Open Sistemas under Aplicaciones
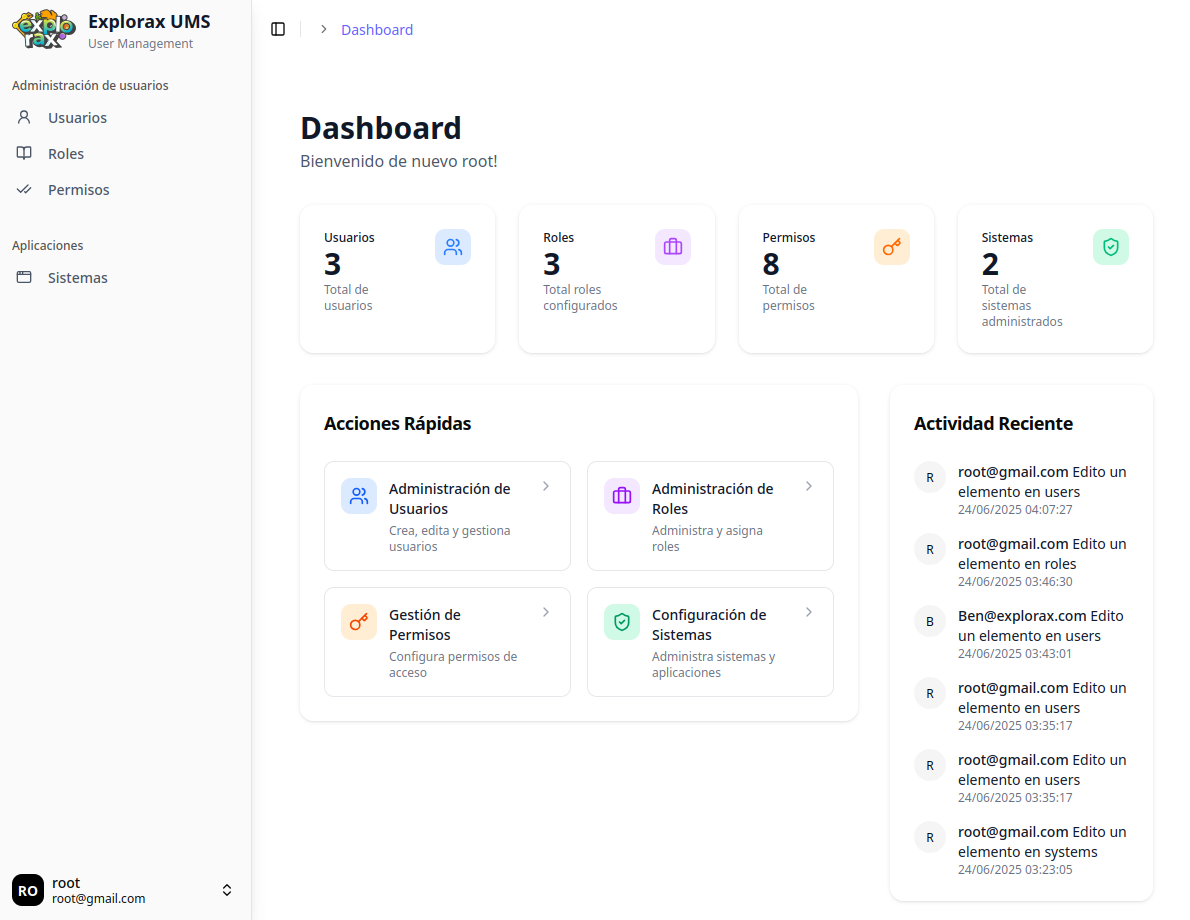The height and width of the screenshot is (920, 1190). [x=77, y=278]
